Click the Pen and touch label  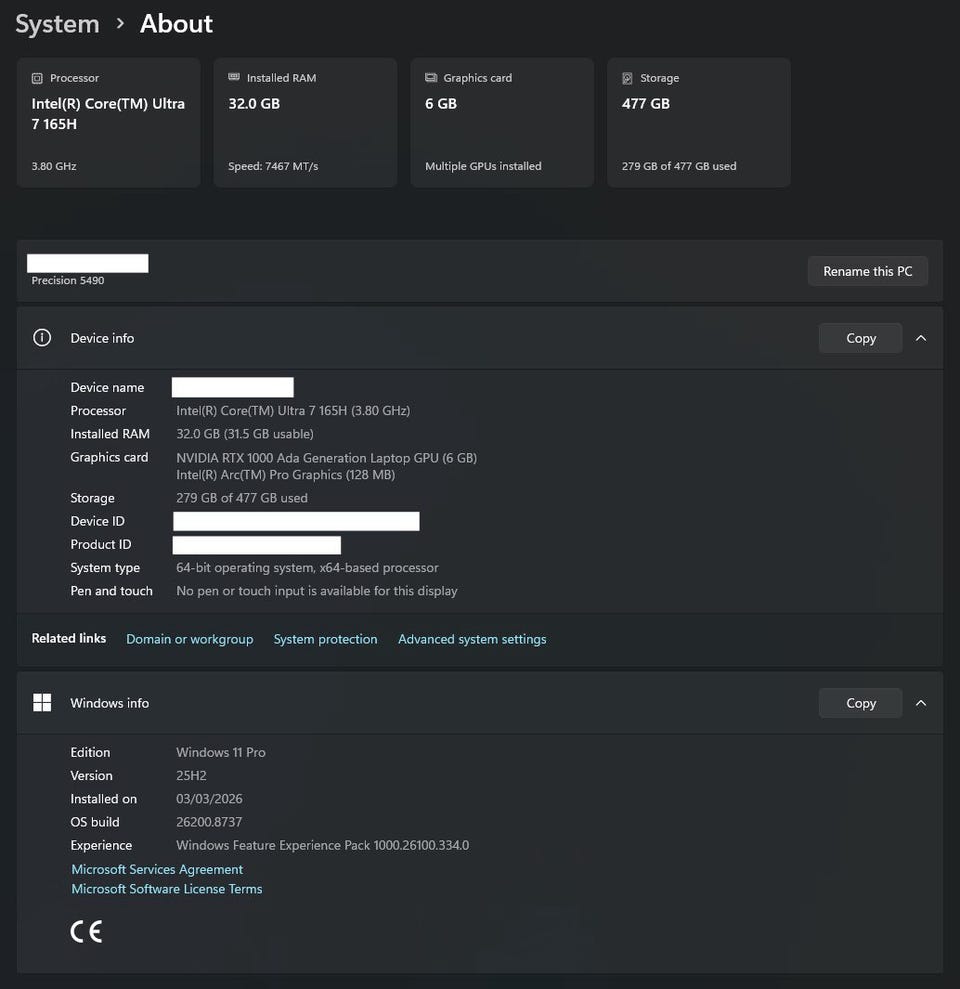(112, 591)
